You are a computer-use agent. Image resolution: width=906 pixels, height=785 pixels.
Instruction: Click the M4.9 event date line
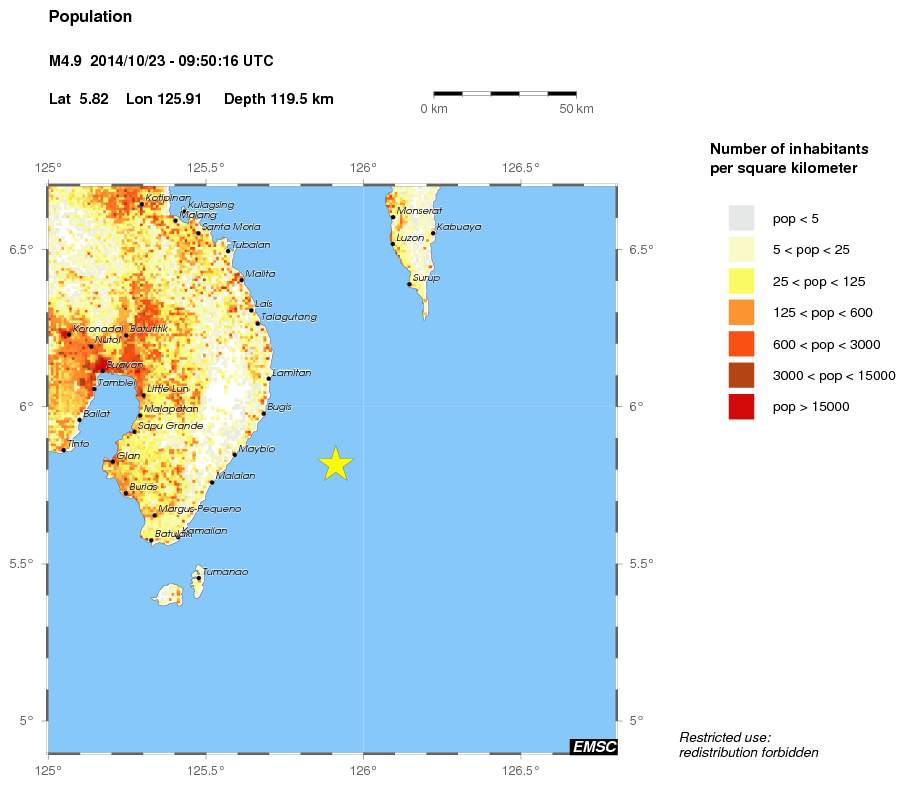161,61
